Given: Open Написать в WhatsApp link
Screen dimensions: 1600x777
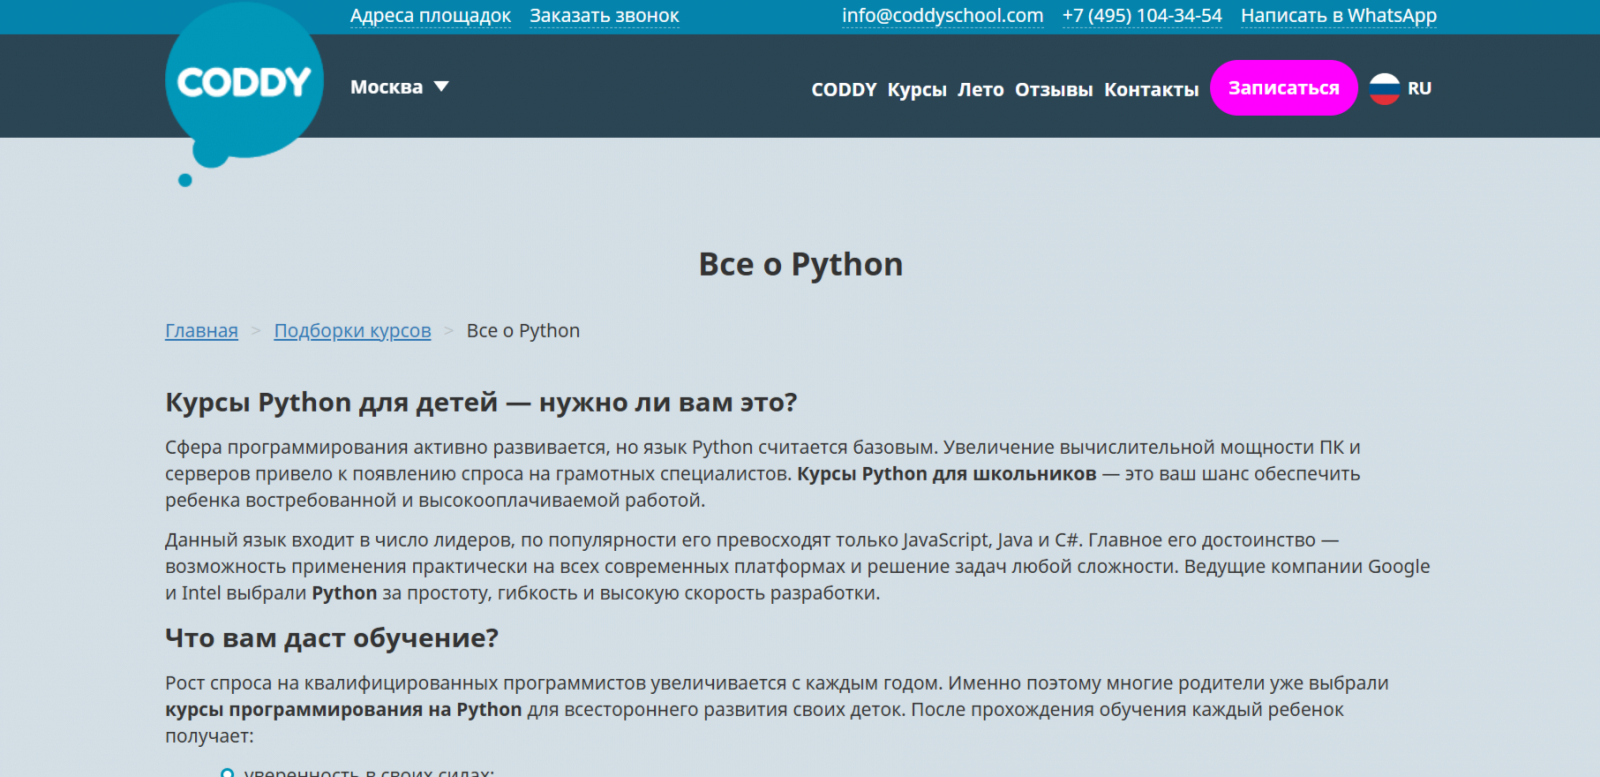Looking at the screenshot, I should pos(1338,16).
